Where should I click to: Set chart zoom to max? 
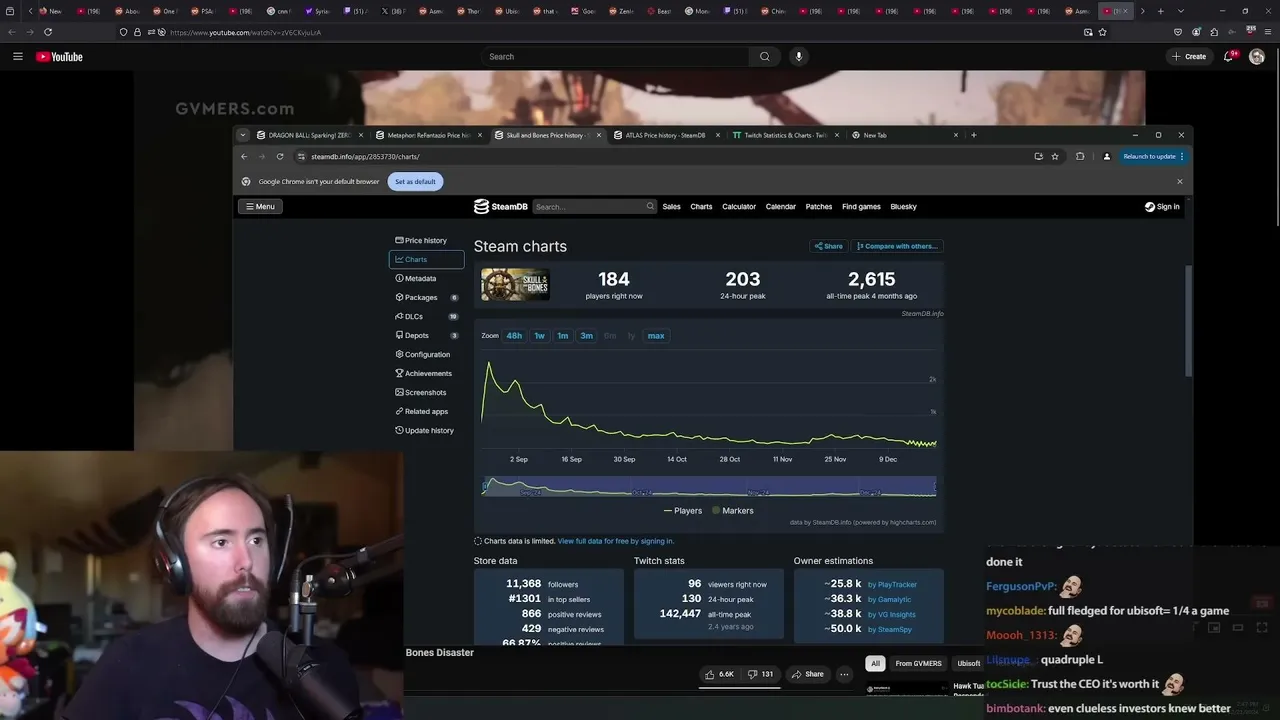point(656,336)
